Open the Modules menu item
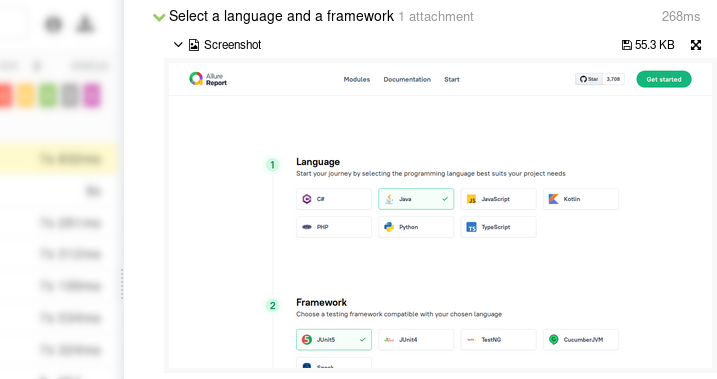 tap(357, 80)
